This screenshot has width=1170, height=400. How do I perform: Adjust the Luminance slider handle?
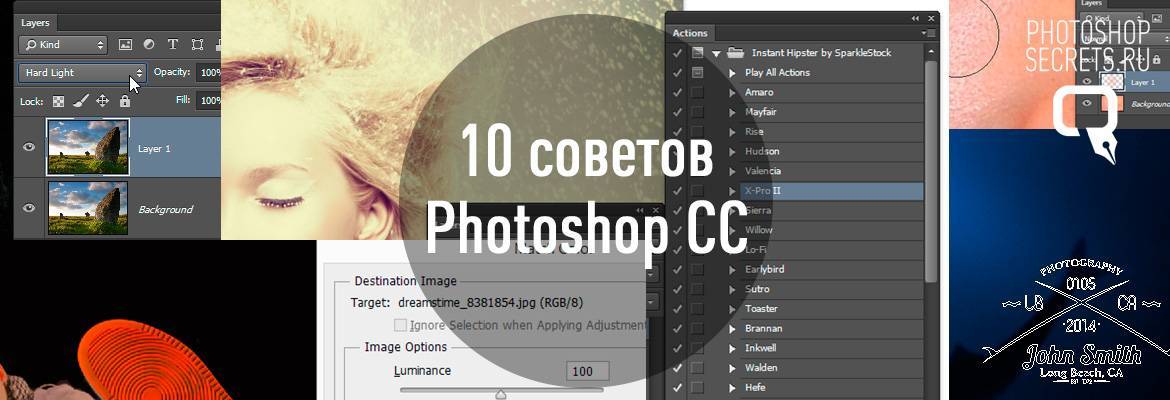tap(501, 394)
